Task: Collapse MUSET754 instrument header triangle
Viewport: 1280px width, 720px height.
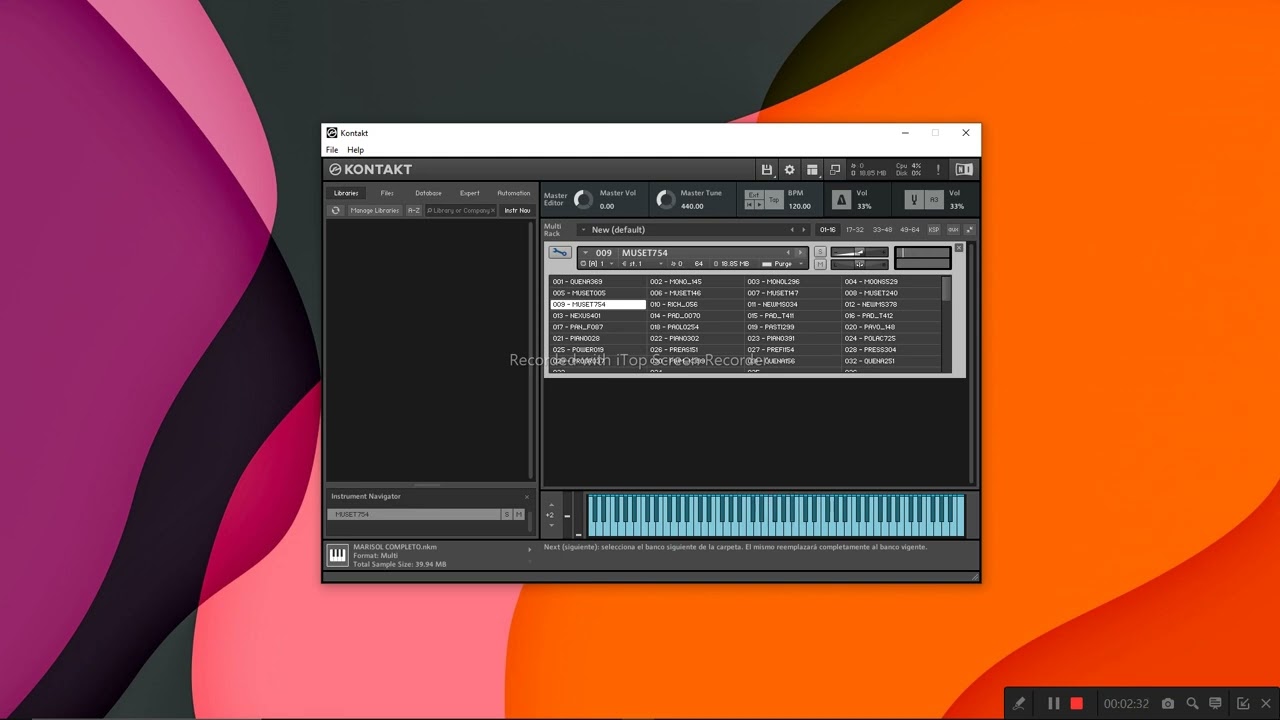Action: (585, 253)
